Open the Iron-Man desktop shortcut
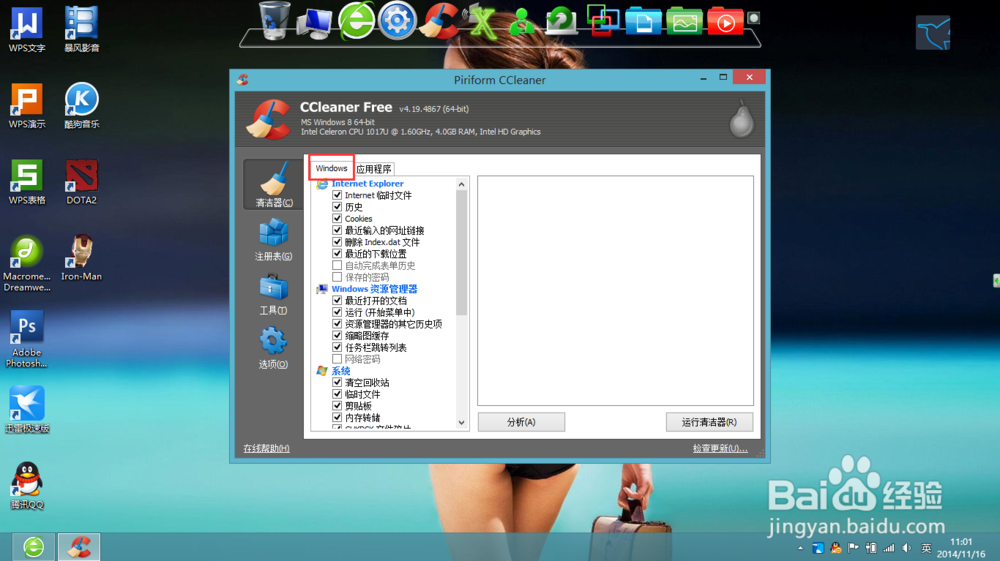The height and width of the screenshot is (561, 1000). (82, 258)
